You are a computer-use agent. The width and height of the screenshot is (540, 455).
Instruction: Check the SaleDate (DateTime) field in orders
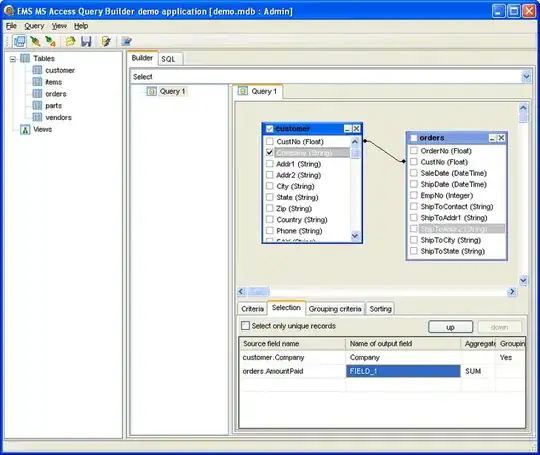coord(414,173)
